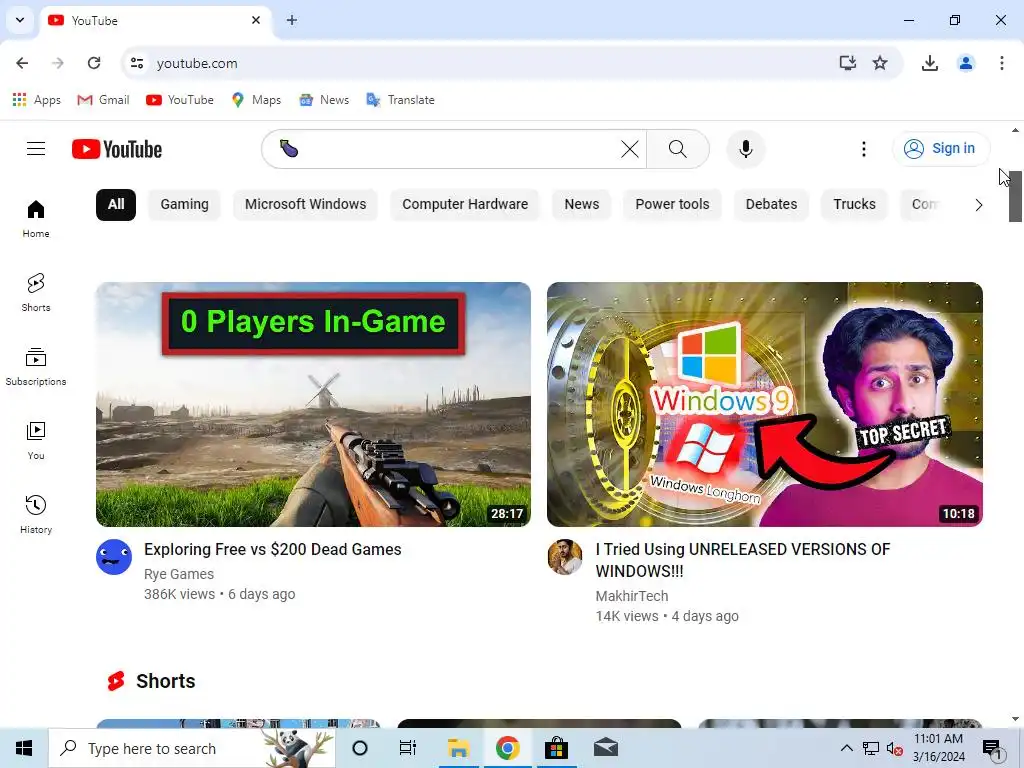Select the All filter chip
The height and width of the screenshot is (768, 1024).
(x=116, y=204)
